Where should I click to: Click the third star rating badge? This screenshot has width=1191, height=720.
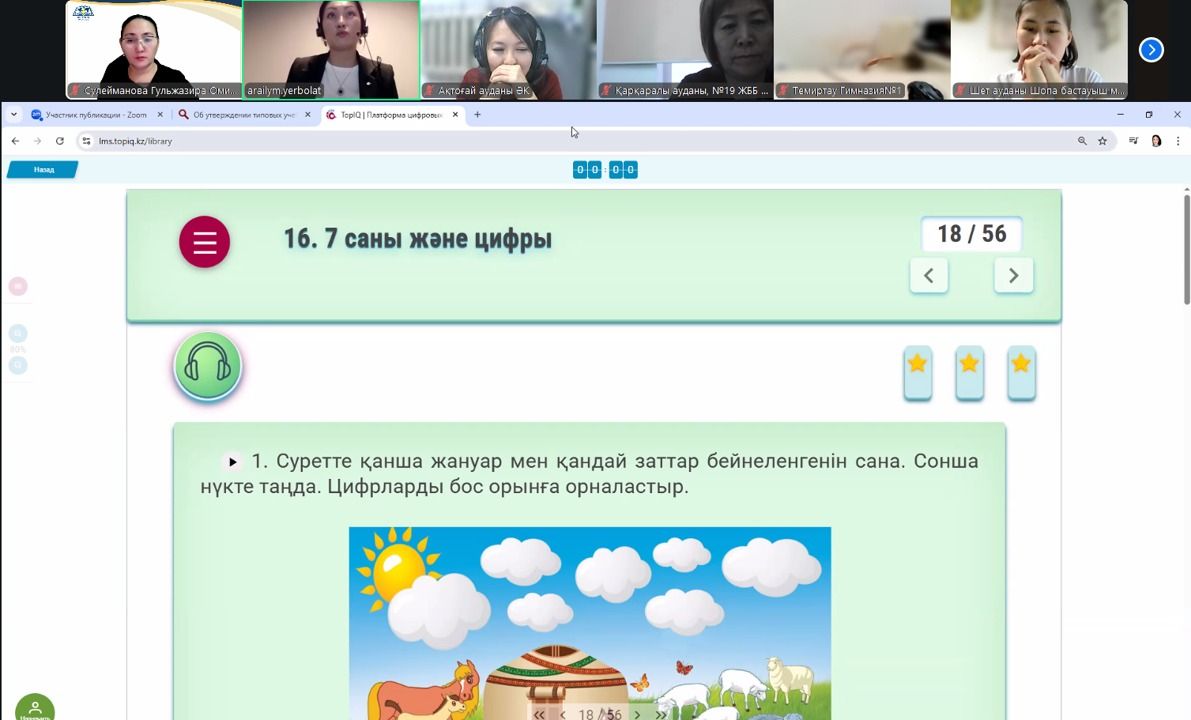(x=1021, y=370)
